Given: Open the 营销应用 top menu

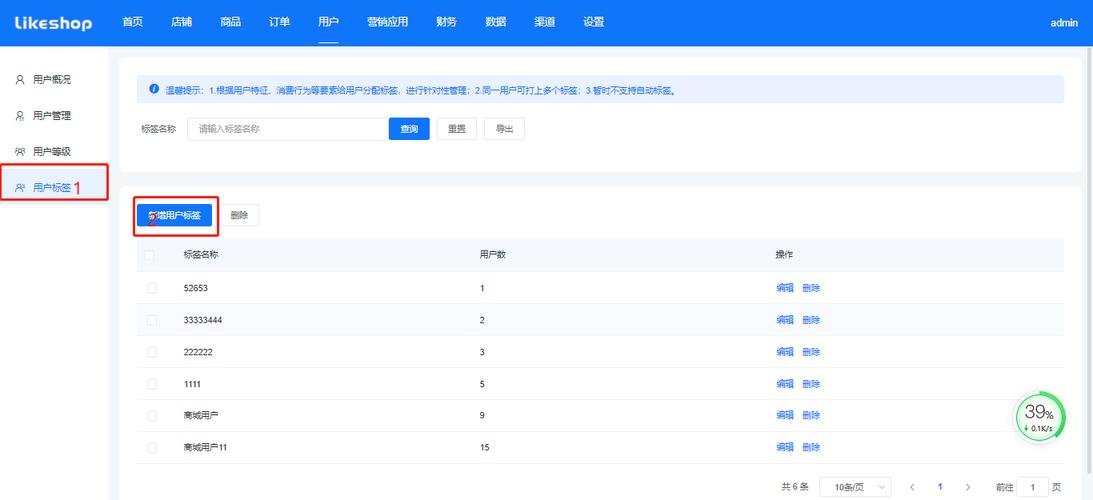Looking at the screenshot, I should point(388,22).
